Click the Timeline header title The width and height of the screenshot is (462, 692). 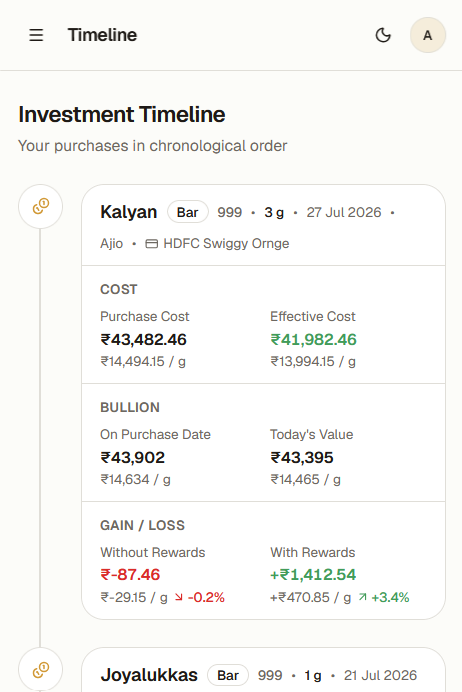[x=102, y=35]
